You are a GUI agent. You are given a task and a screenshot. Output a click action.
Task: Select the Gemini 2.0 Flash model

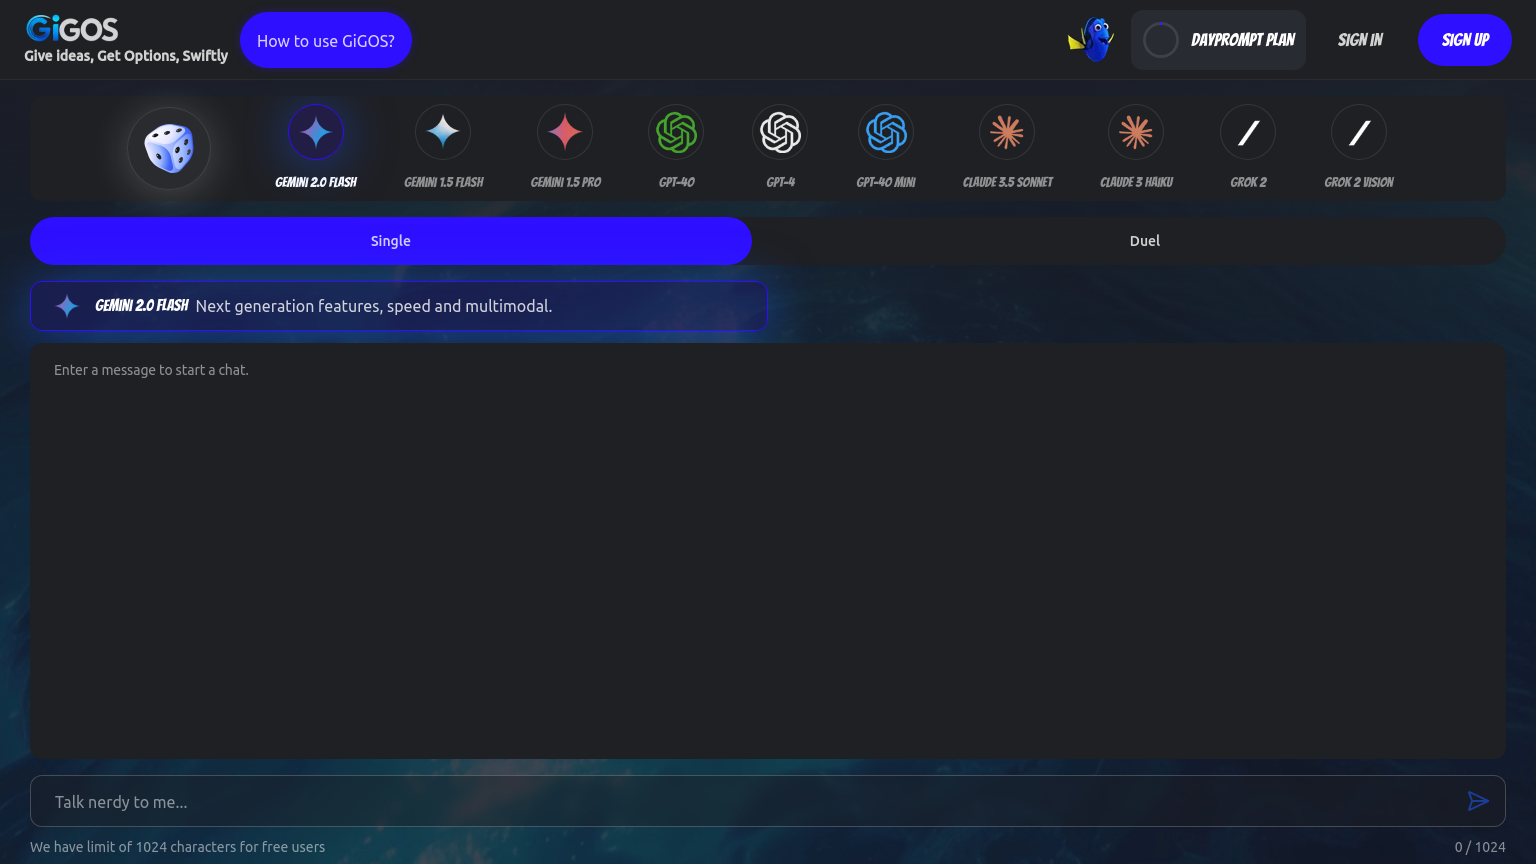316,133
